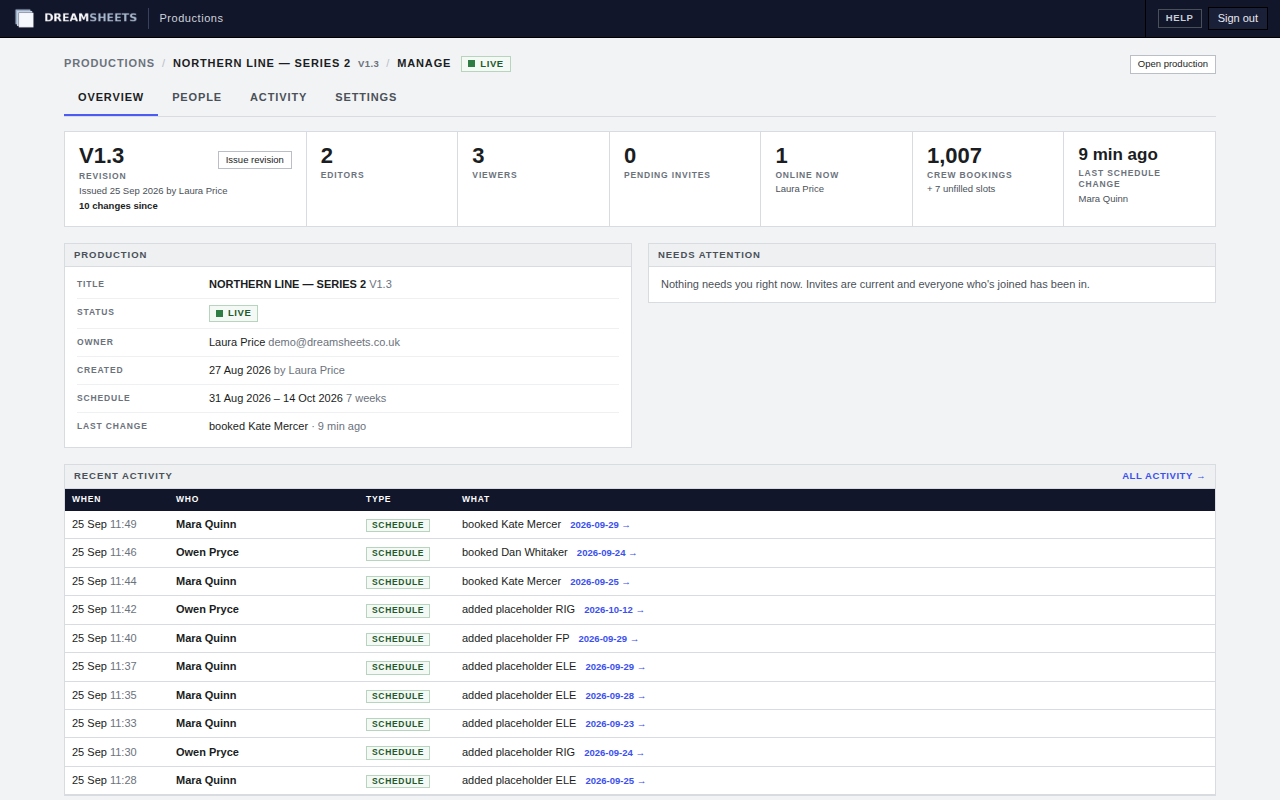Image resolution: width=1280 pixels, height=800 pixels.
Task: Click the owner email demo@dreamsheets.co.uk
Action: pyautogui.click(x=334, y=342)
